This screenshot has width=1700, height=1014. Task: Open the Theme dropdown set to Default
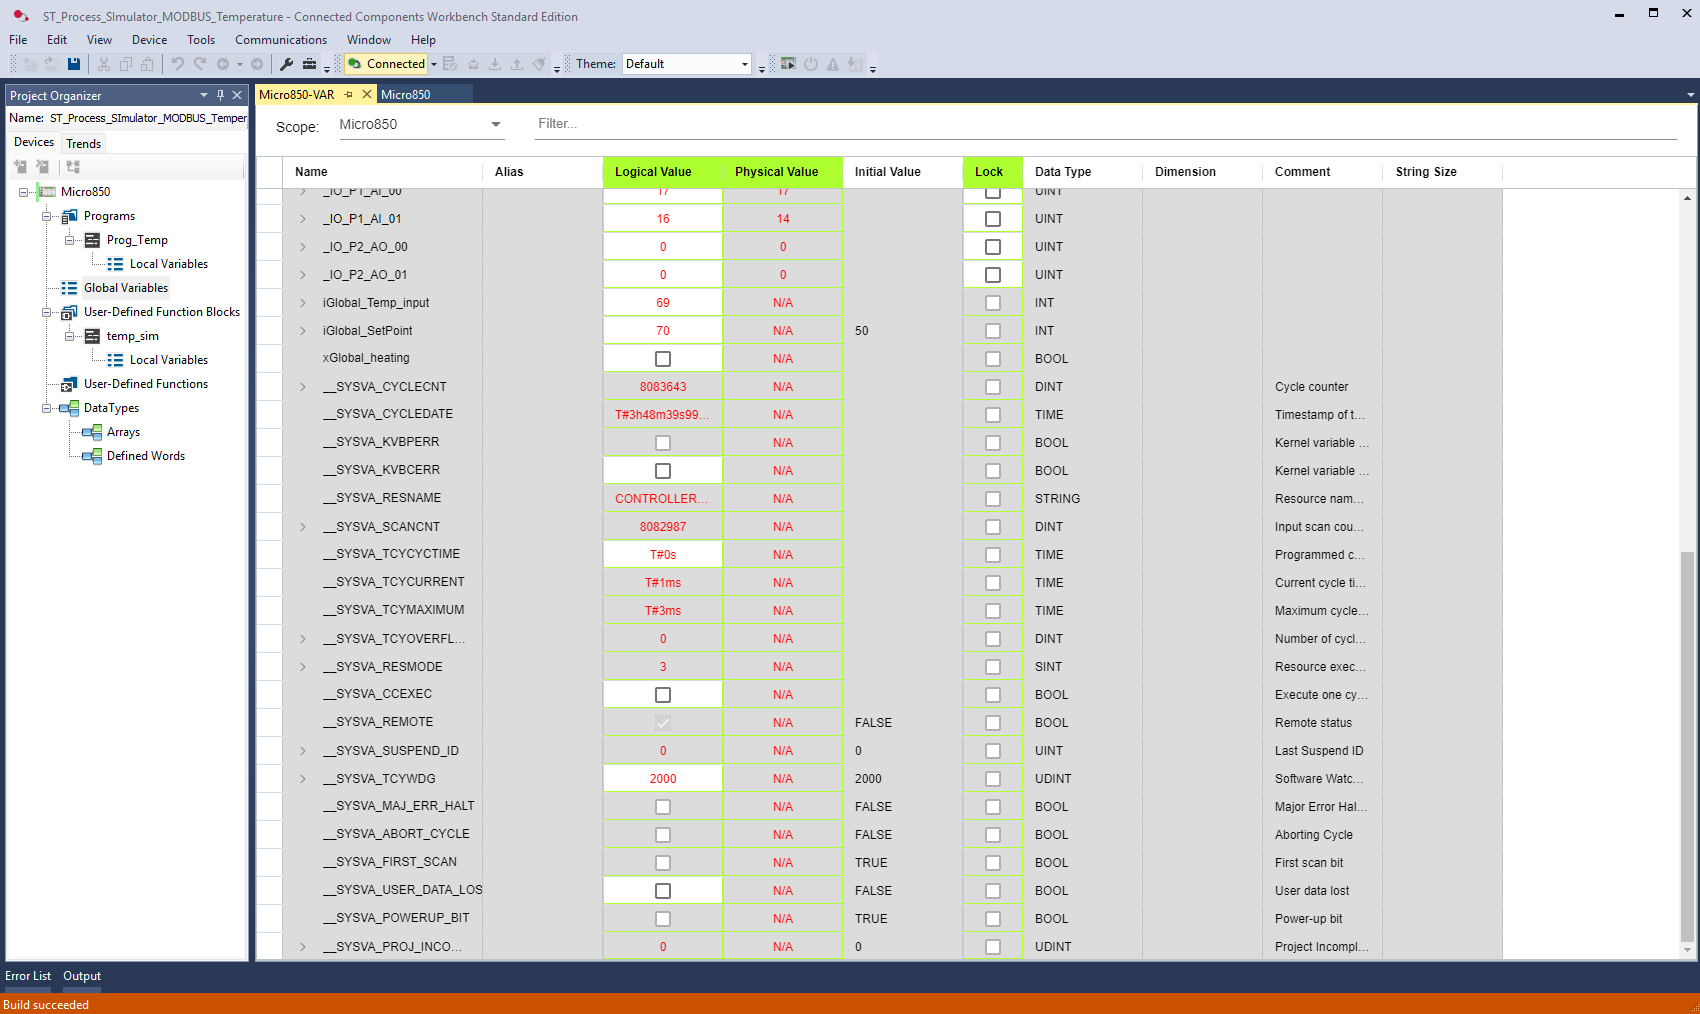[x=686, y=64]
